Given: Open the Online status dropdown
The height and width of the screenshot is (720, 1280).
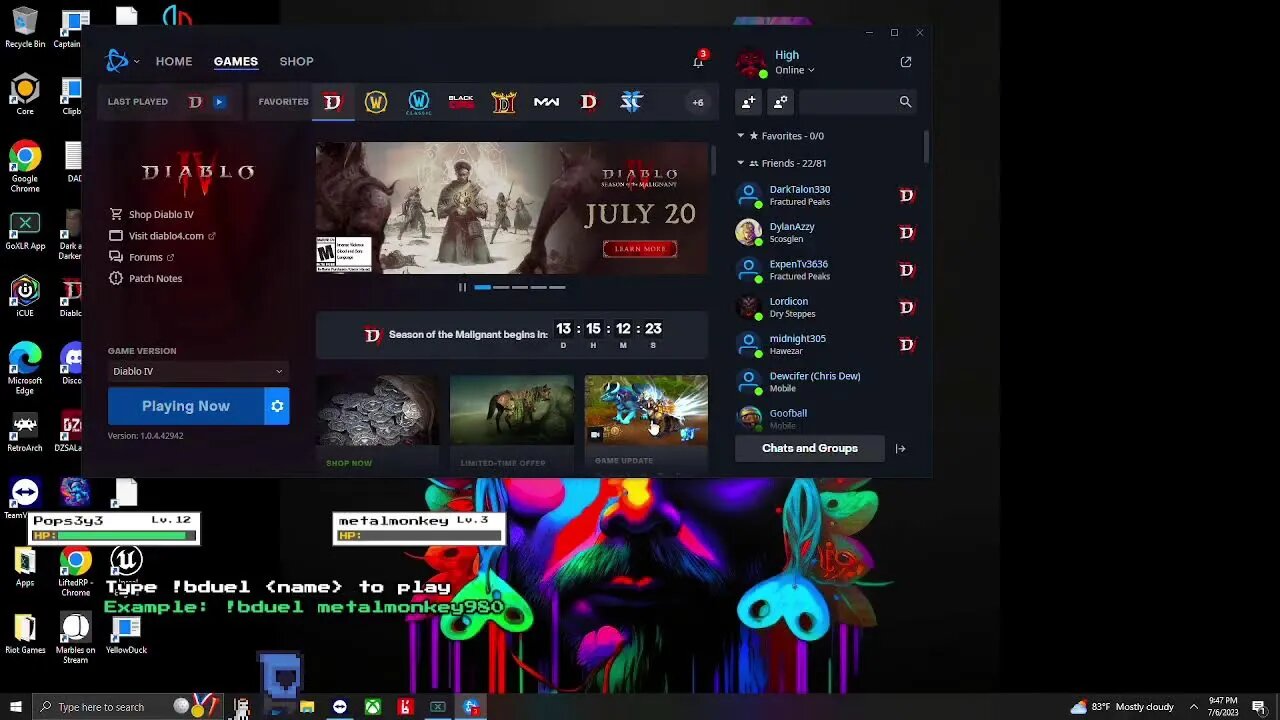Looking at the screenshot, I should pyautogui.click(x=795, y=70).
